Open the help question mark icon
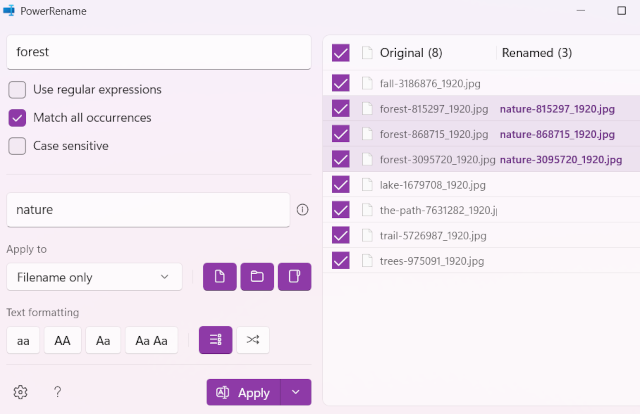640x414 pixels. 58,392
